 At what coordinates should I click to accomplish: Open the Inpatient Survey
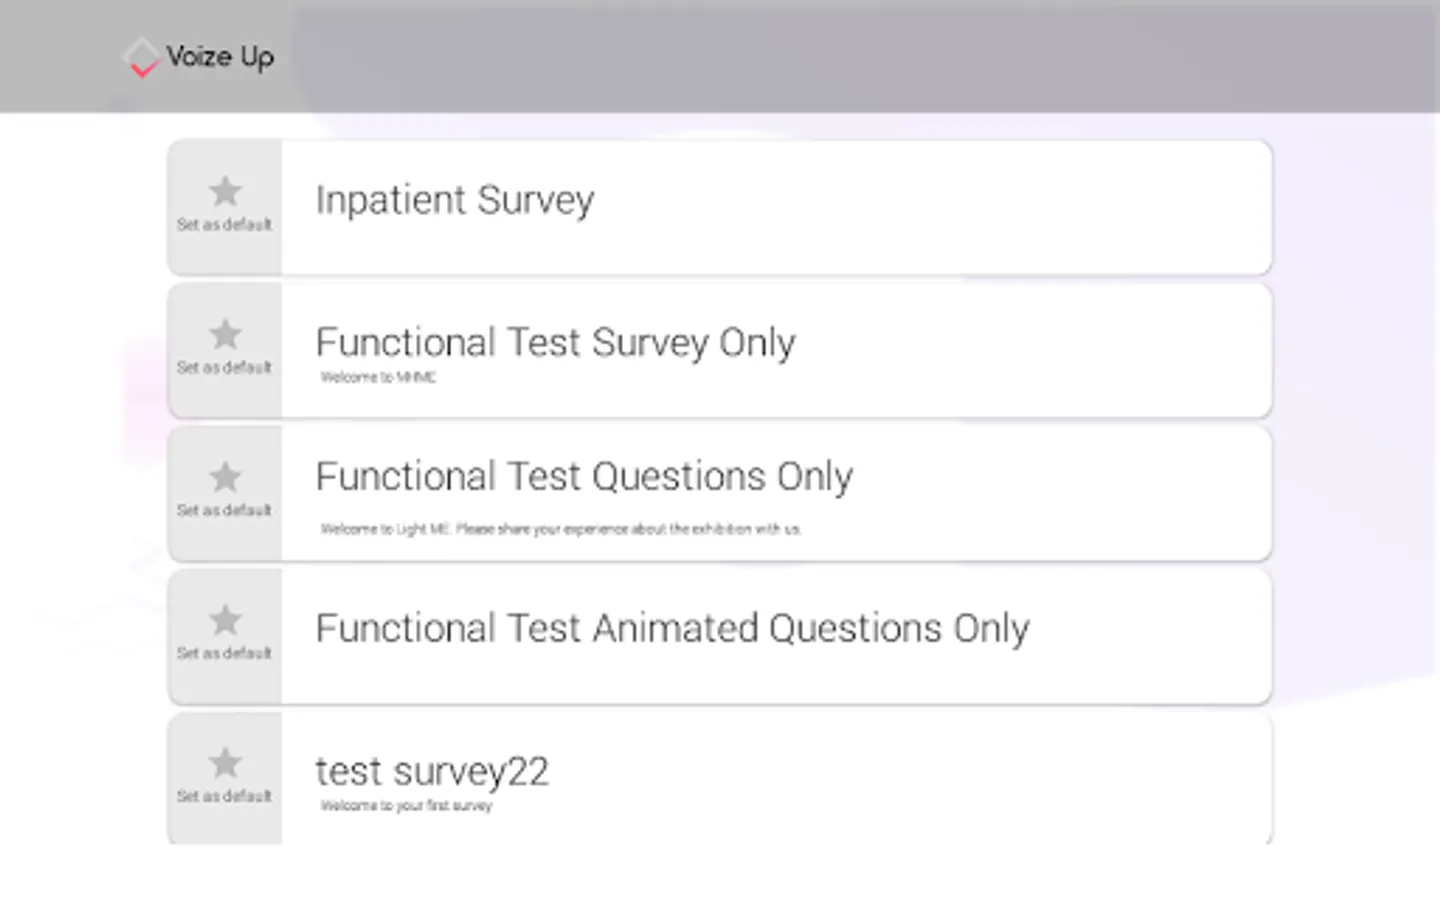click(455, 200)
